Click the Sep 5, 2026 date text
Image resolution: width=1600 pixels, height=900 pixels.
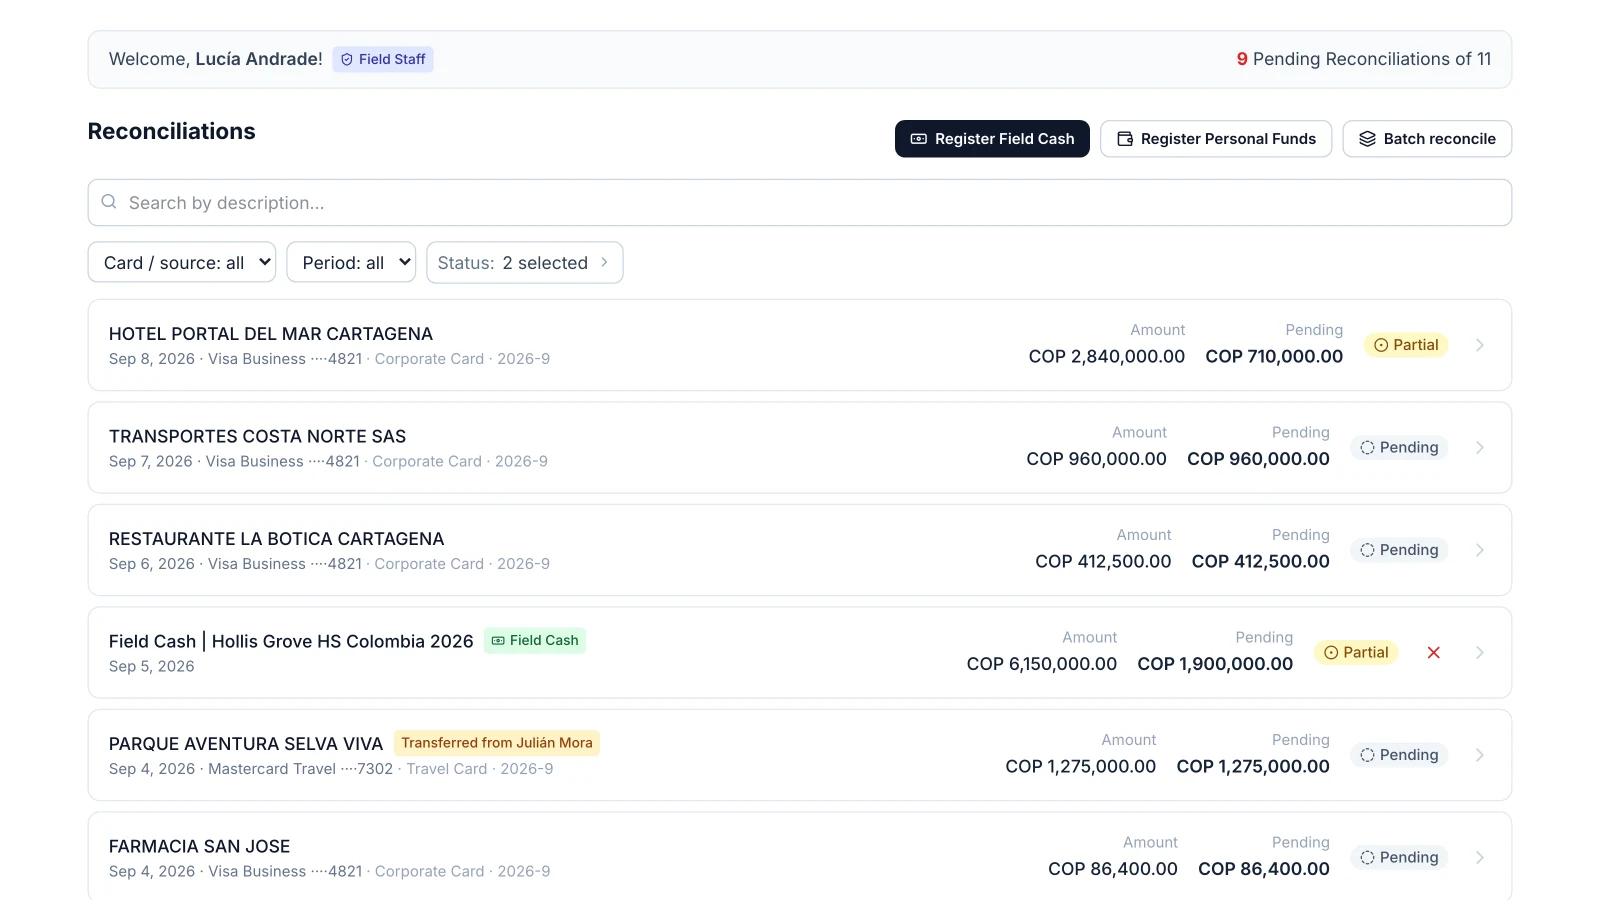[x=152, y=666]
